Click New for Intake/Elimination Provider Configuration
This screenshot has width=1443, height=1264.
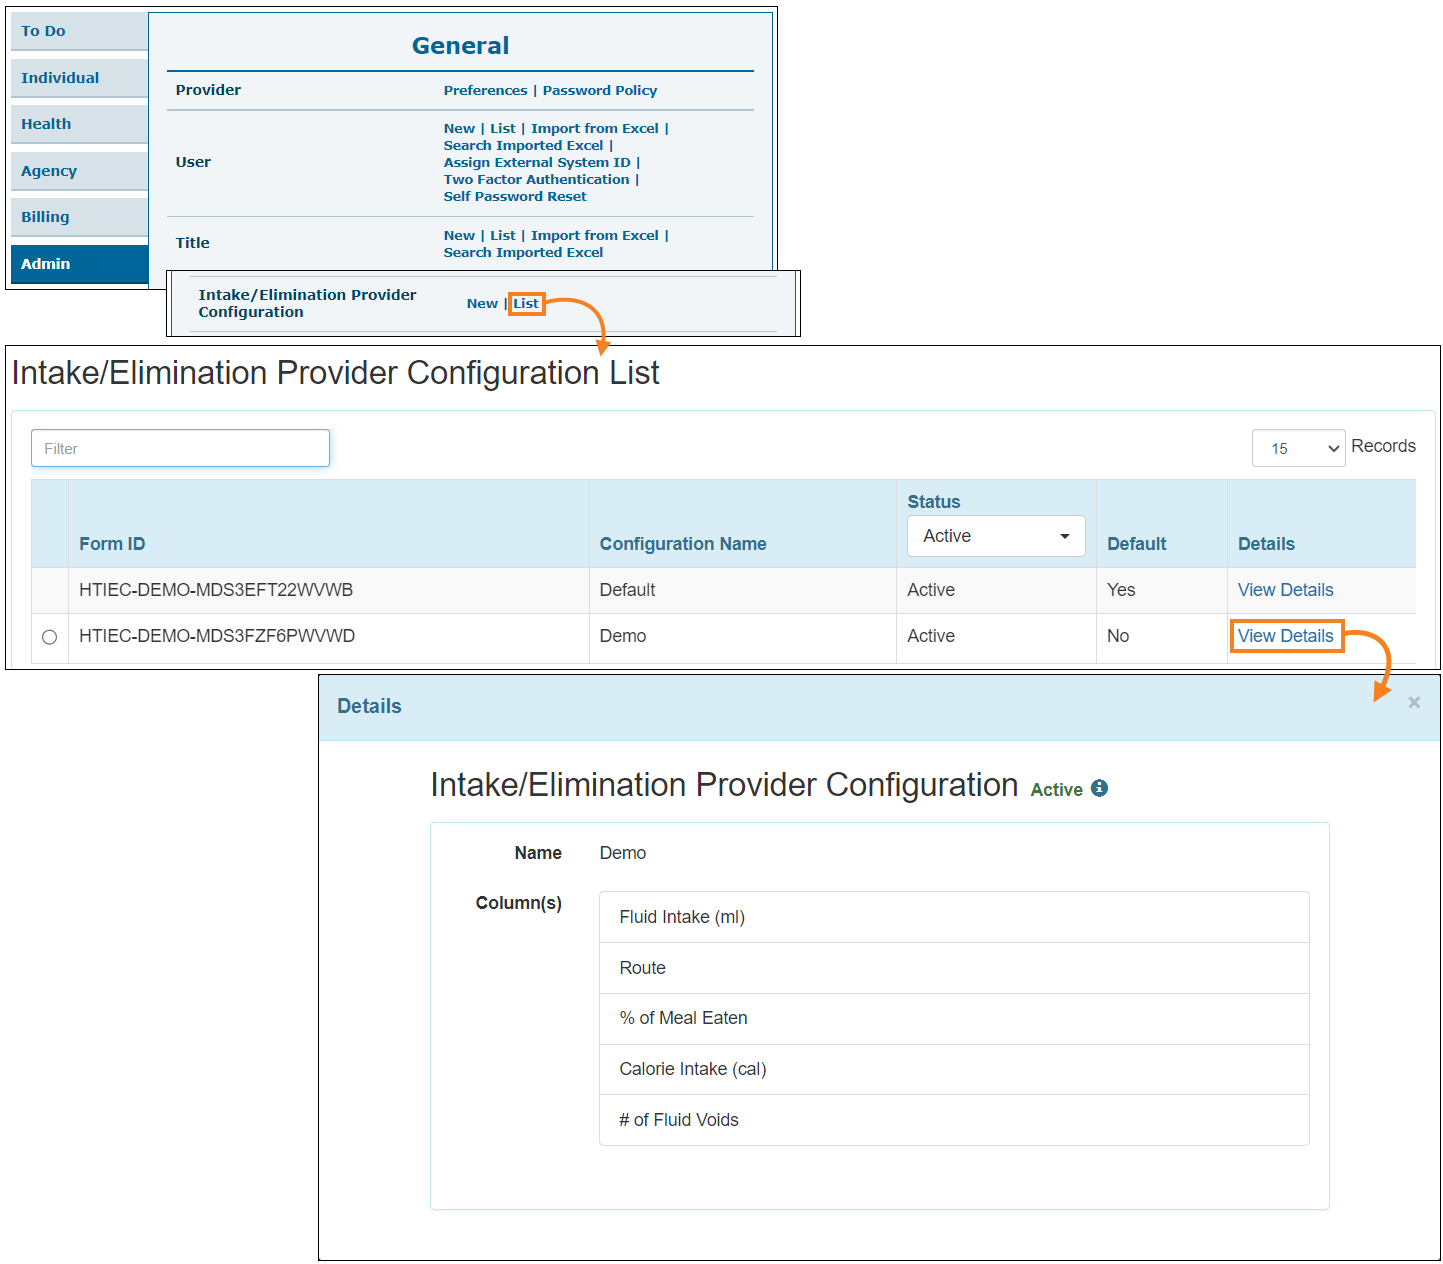click(482, 303)
